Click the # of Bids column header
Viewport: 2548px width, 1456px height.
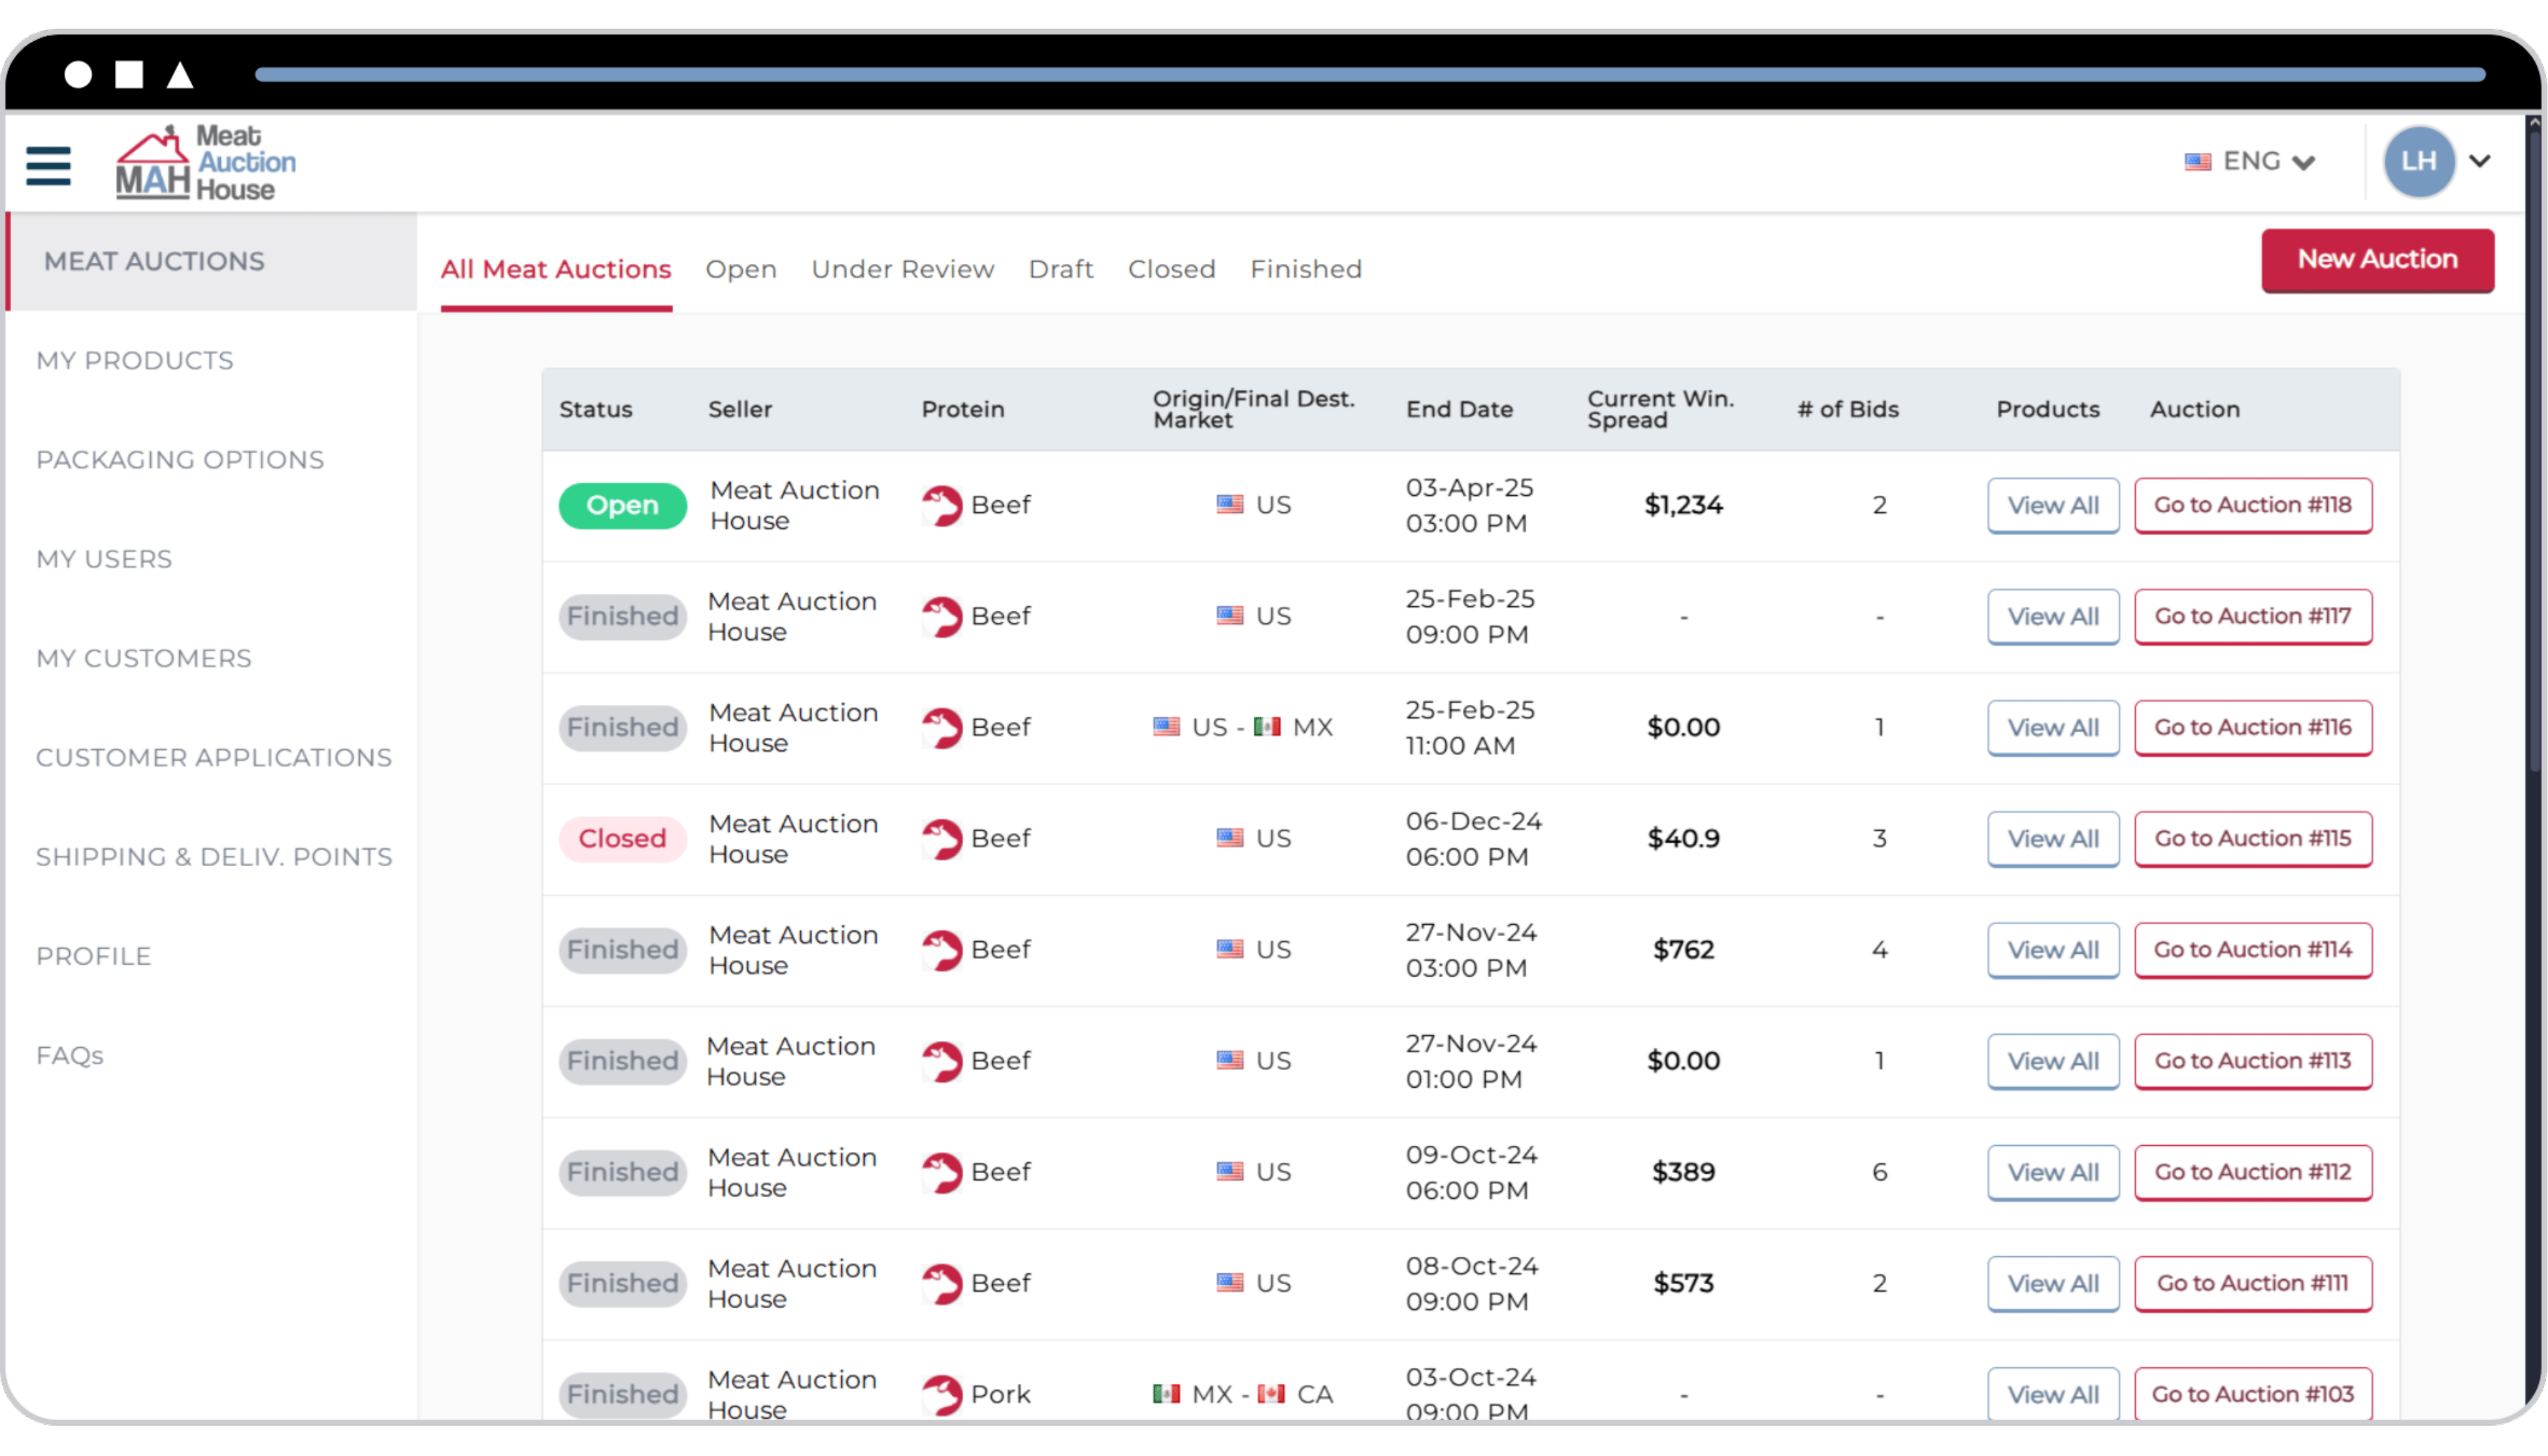click(1847, 409)
